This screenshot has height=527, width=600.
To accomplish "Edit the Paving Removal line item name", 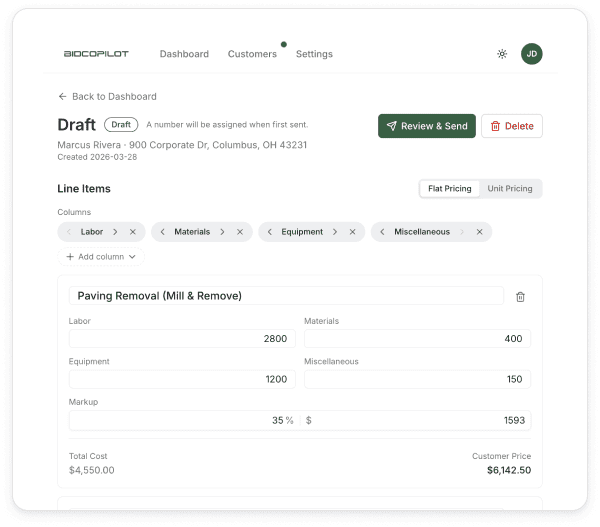I will [x=286, y=296].
